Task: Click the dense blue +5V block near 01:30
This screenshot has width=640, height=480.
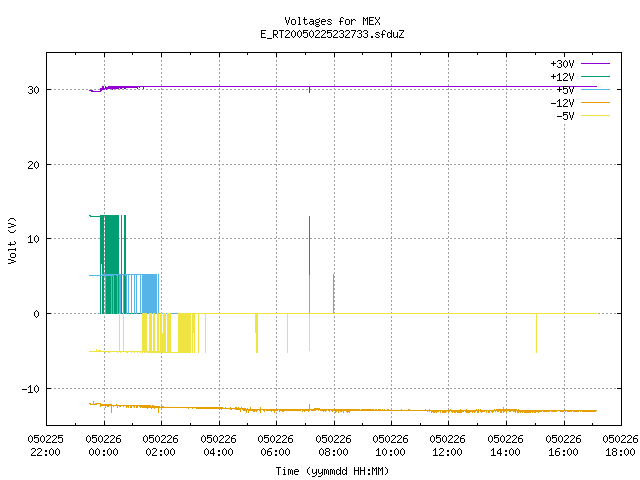Action: click(x=149, y=294)
